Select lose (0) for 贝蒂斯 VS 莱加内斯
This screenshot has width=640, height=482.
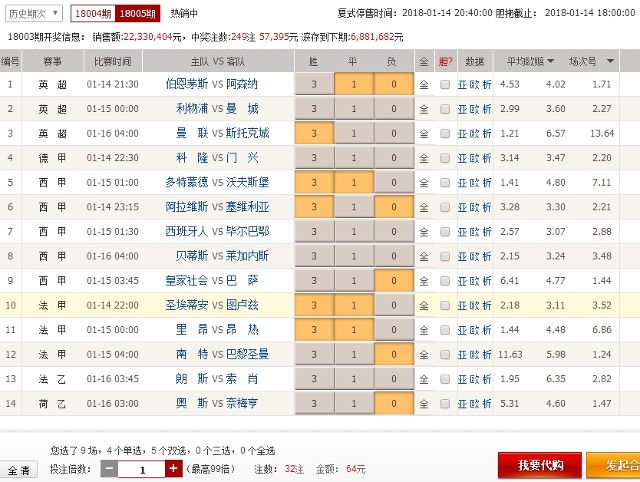tap(394, 256)
